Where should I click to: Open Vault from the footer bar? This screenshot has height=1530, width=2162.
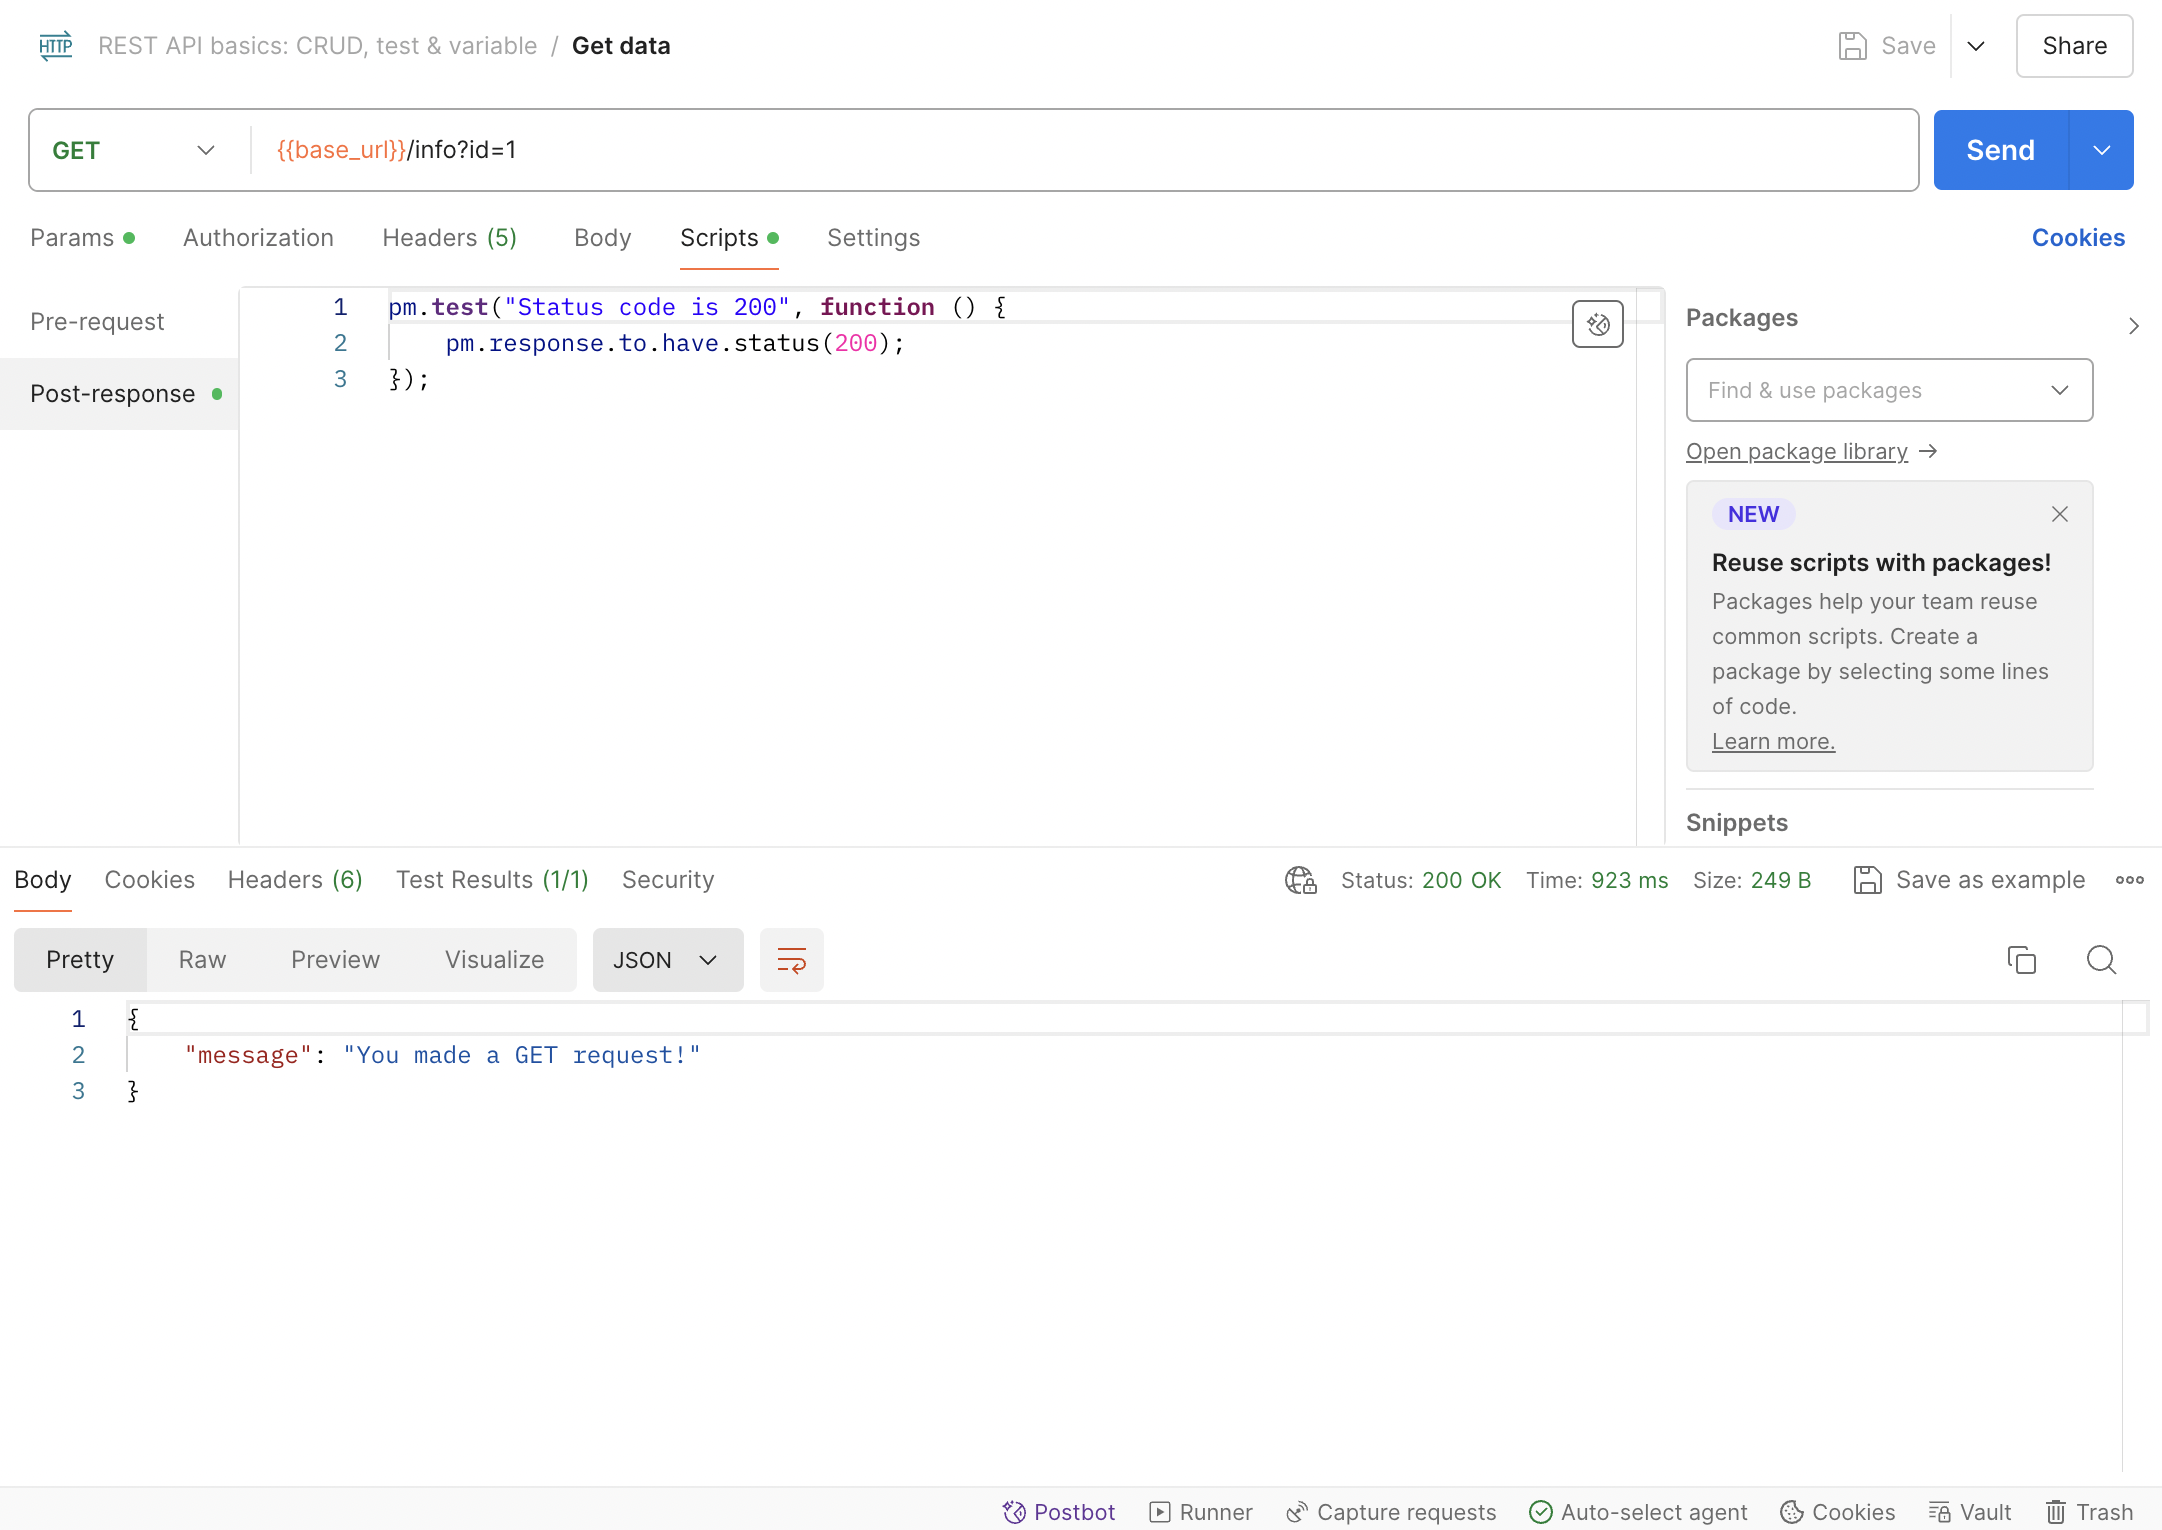coord(1970,1511)
